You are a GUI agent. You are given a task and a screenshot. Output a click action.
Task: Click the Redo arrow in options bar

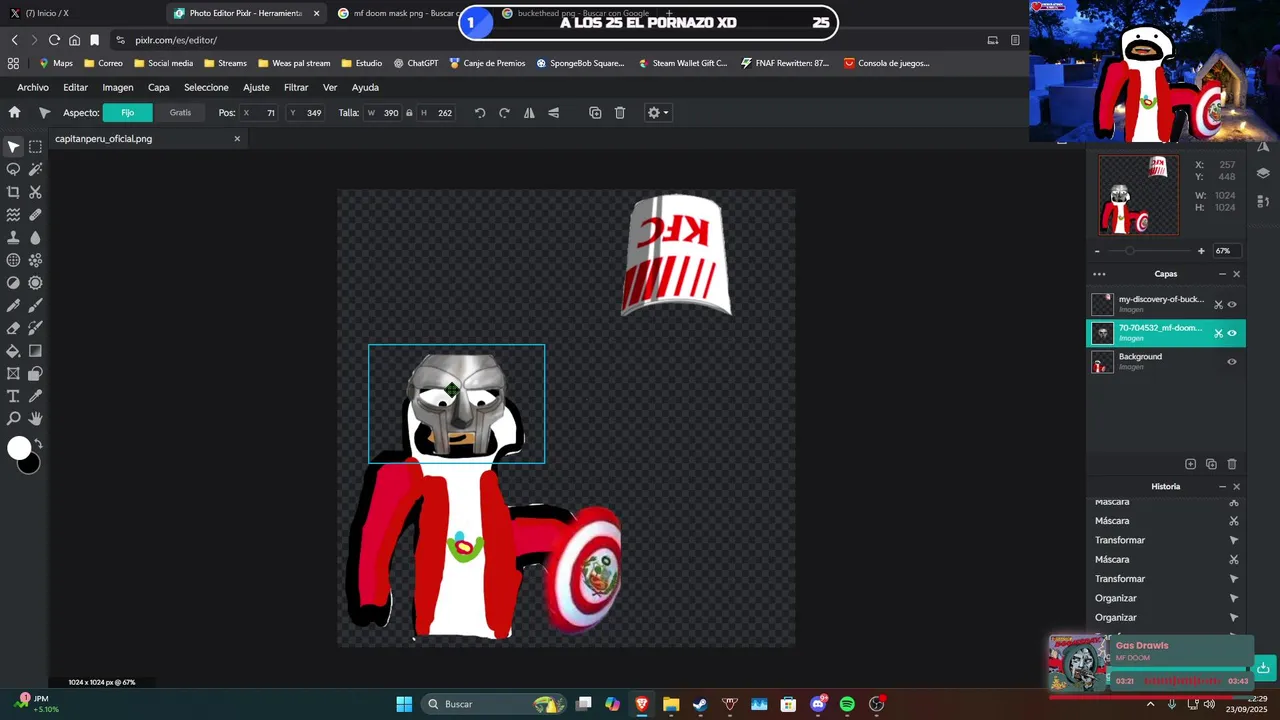tap(504, 113)
